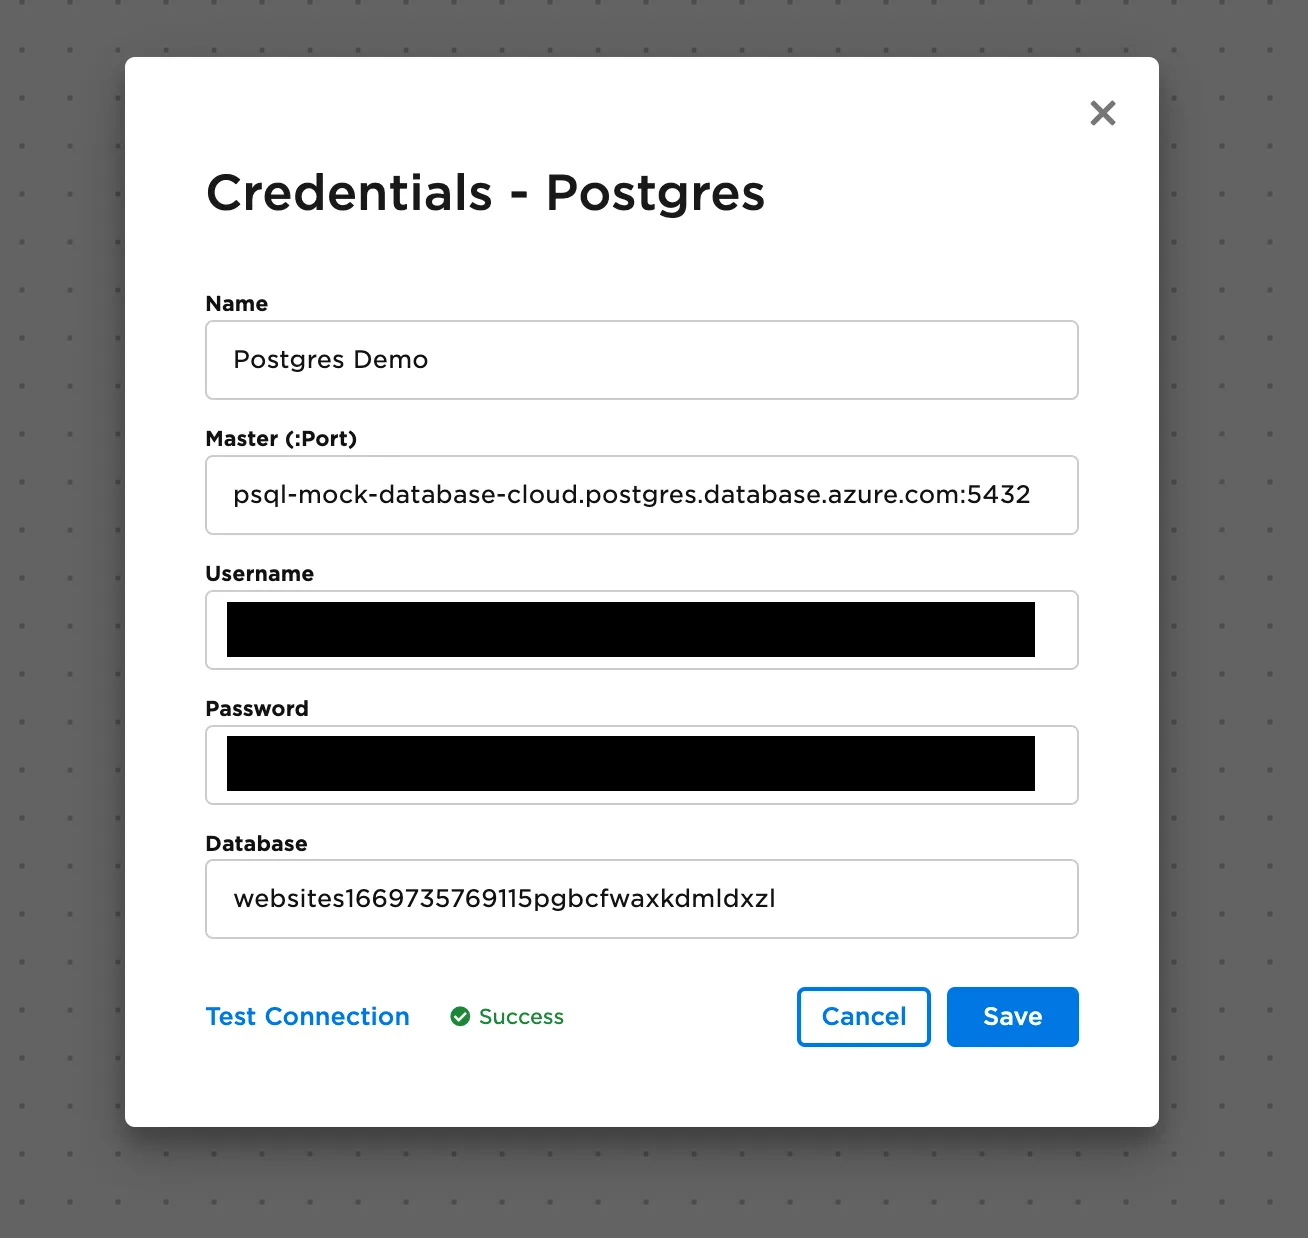Click the redacted Password field
Image resolution: width=1308 pixels, height=1238 pixels.
tap(641, 764)
